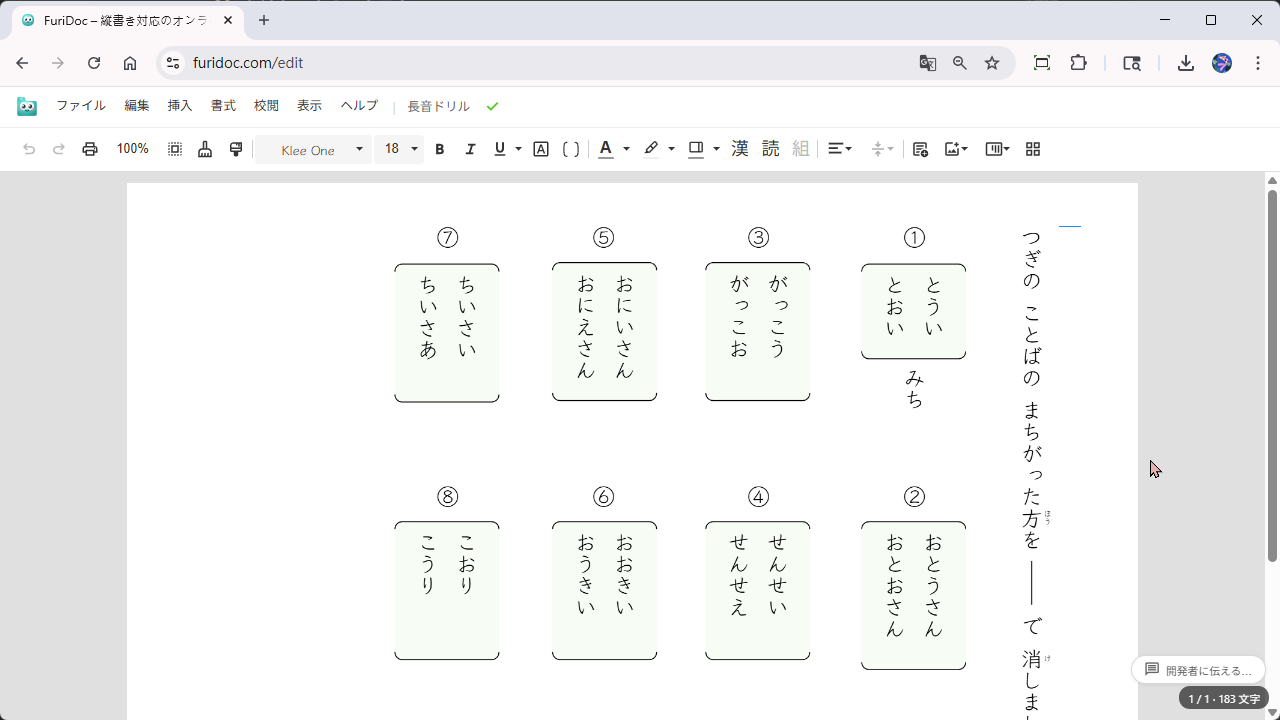Screen dimensions: 1280x720
Task: Select the clear formatting brush icon
Action: pos(205,149)
